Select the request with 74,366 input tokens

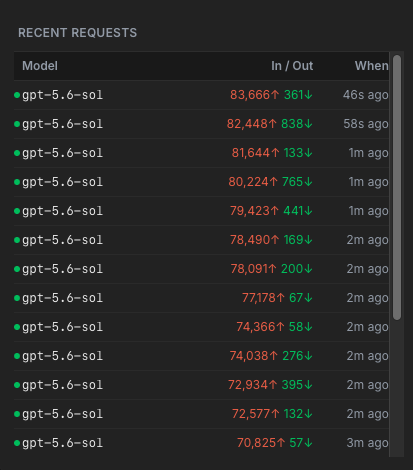pos(201,327)
